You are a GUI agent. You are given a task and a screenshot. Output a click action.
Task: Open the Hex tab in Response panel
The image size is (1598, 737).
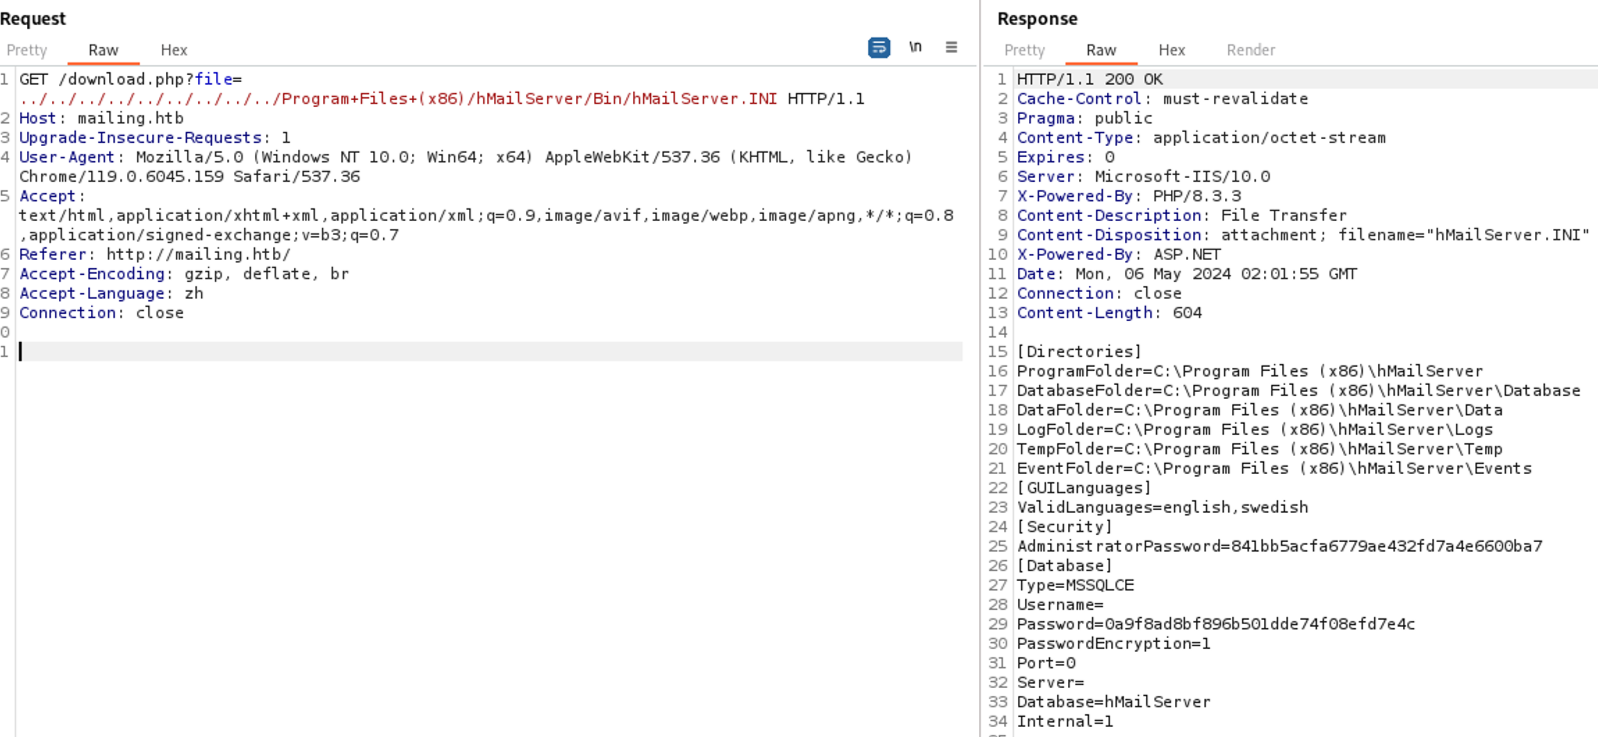point(1172,50)
